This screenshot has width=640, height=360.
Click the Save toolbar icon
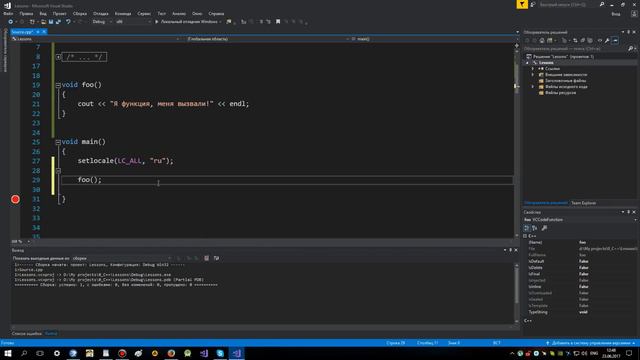(x=51, y=22)
